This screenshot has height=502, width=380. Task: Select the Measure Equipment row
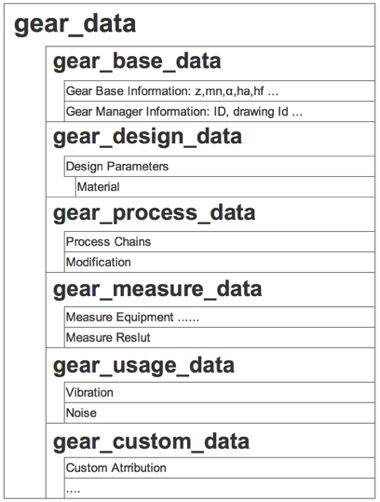pos(219,317)
